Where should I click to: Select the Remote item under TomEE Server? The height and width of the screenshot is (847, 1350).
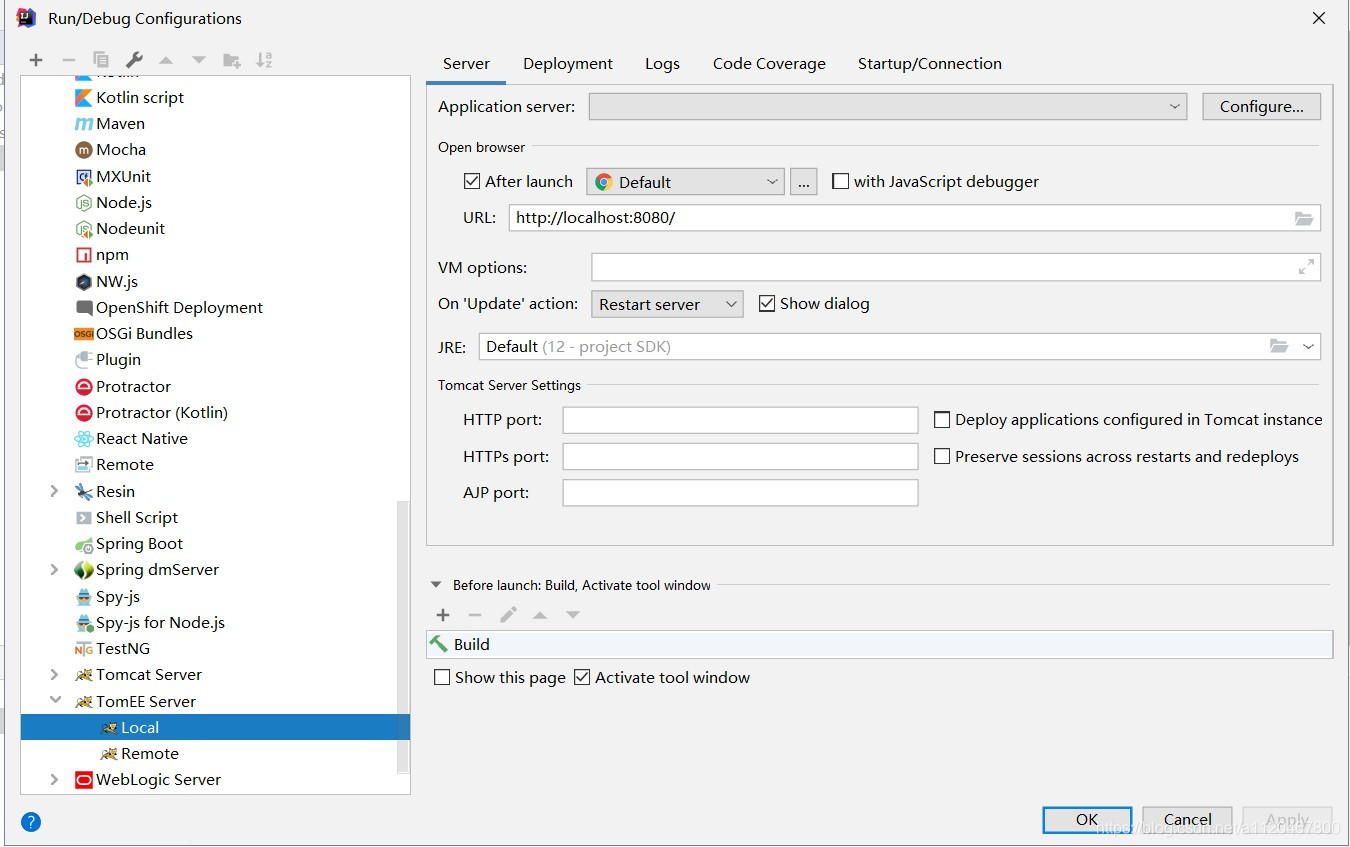click(x=150, y=754)
